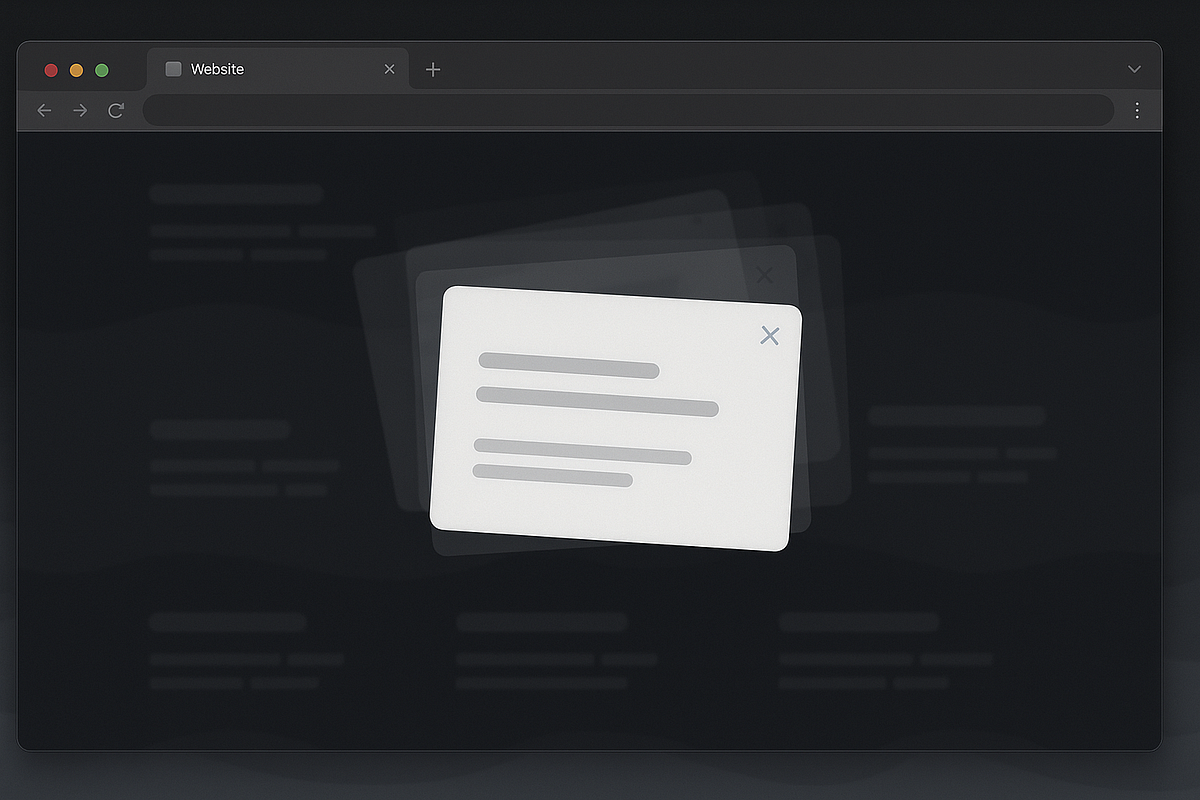Click the browser back arrow
This screenshot has width=1200, height=800.
pos(44,110)
